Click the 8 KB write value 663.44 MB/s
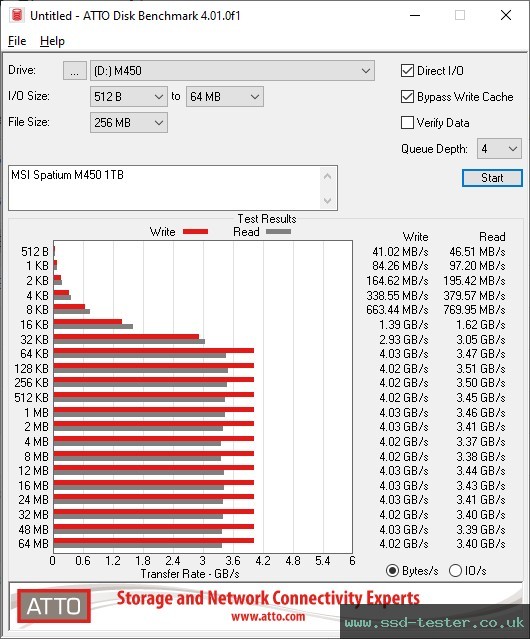This screenshot has height=639, width=530. (397, 310)
